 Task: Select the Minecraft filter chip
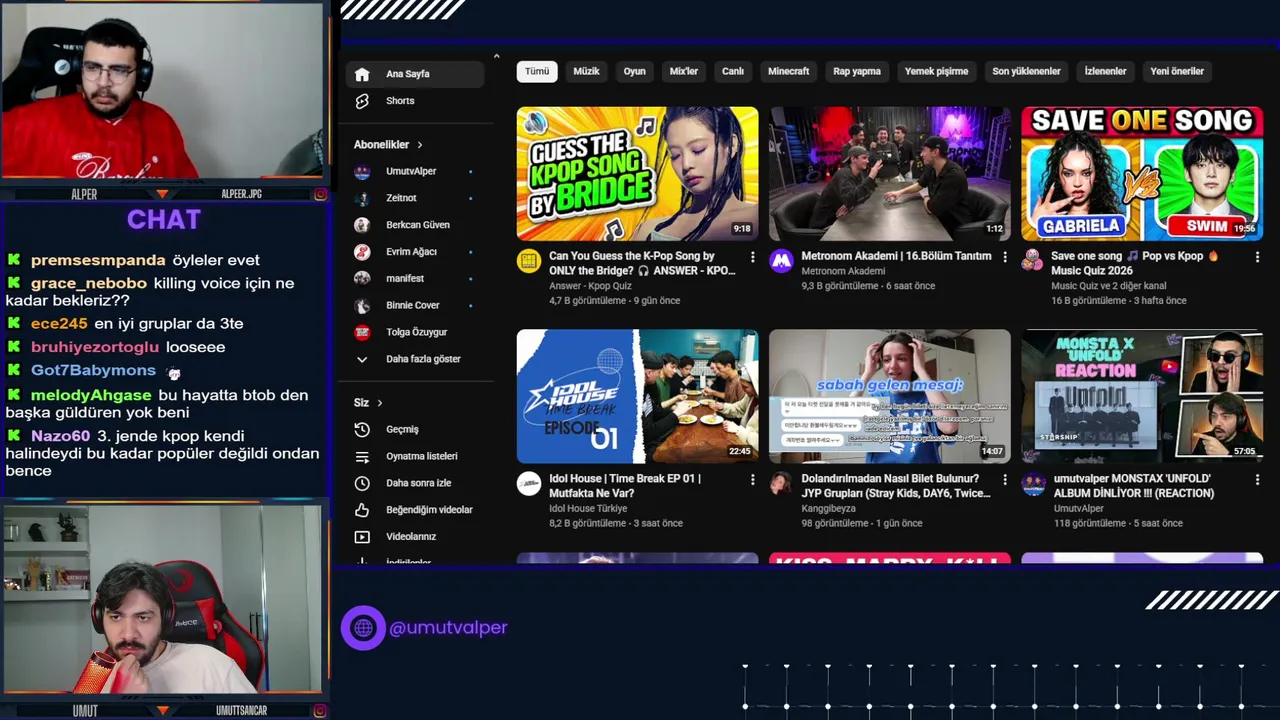point(788,71)
